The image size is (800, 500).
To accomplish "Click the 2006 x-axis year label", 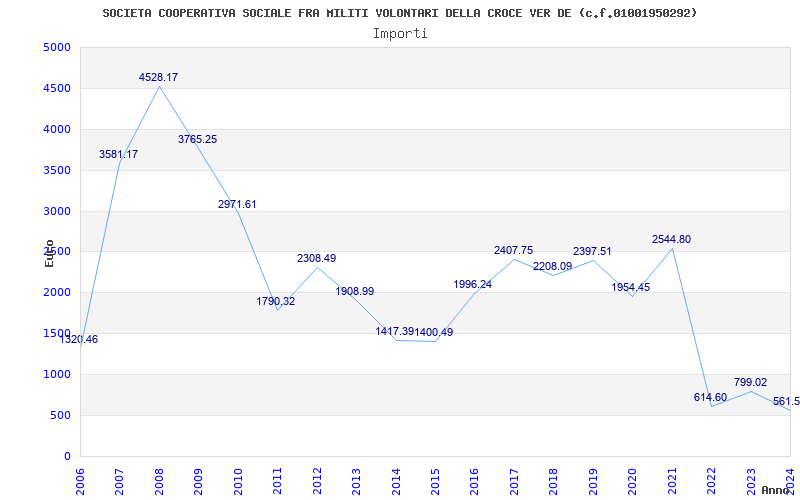I will pyautogui.click(x=80, y=482).
